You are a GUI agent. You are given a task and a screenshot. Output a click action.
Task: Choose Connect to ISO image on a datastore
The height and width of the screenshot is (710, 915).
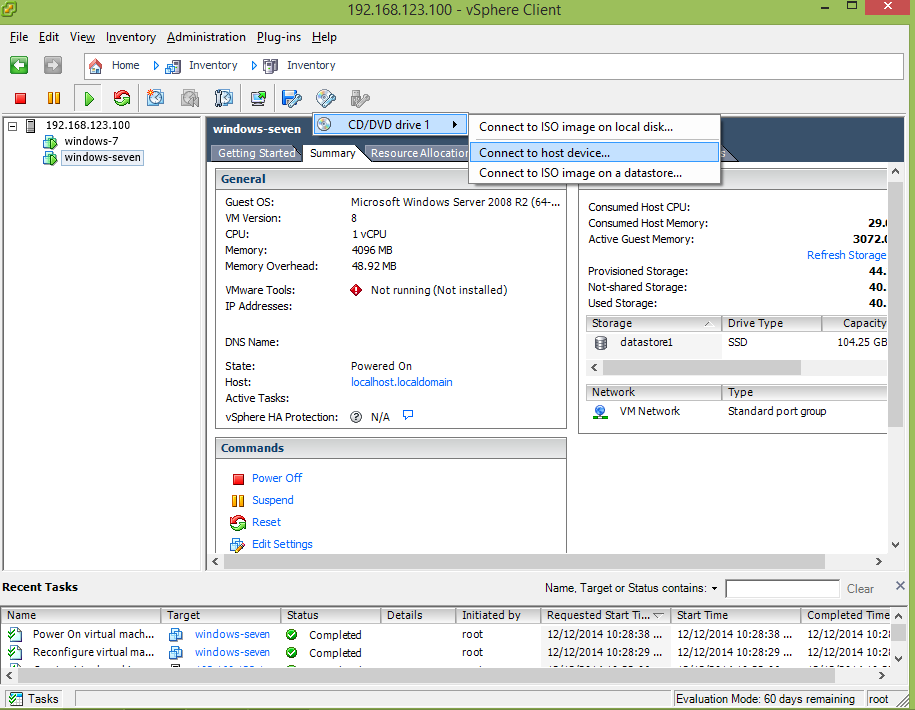point(594,173)
